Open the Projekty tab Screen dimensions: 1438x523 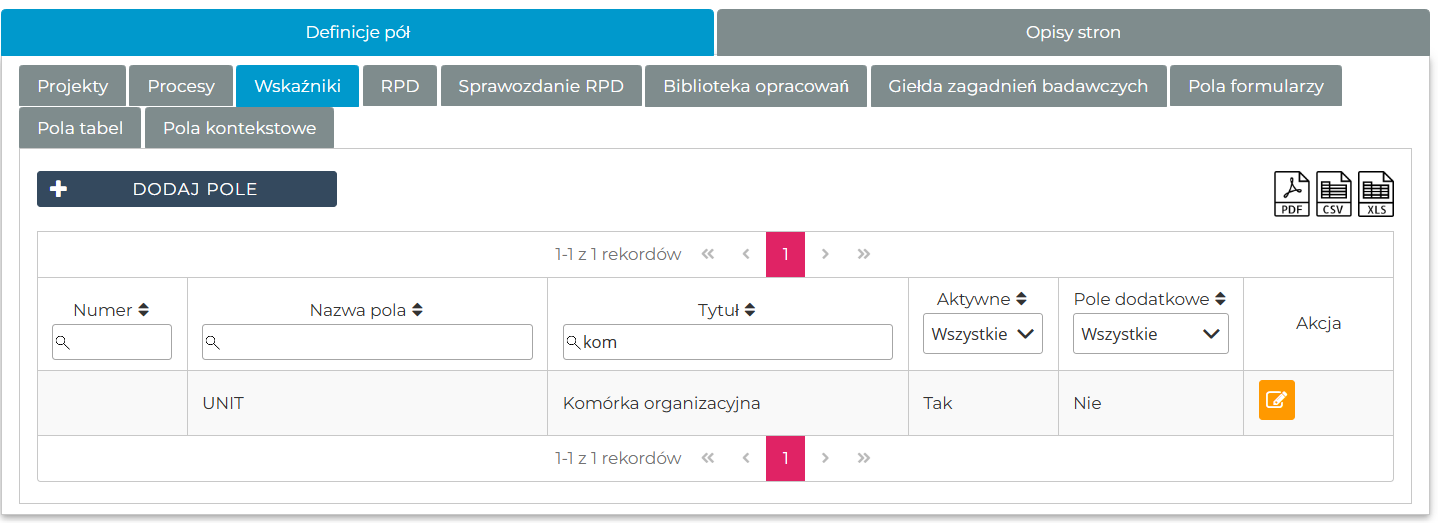point(72,86)
